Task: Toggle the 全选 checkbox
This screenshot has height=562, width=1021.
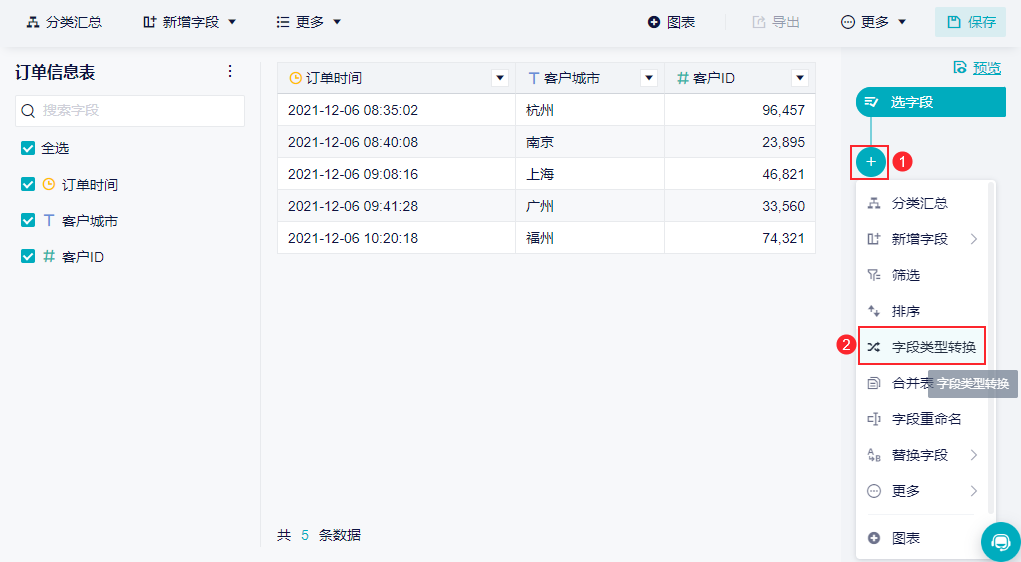Action: (x=28, y=148)
